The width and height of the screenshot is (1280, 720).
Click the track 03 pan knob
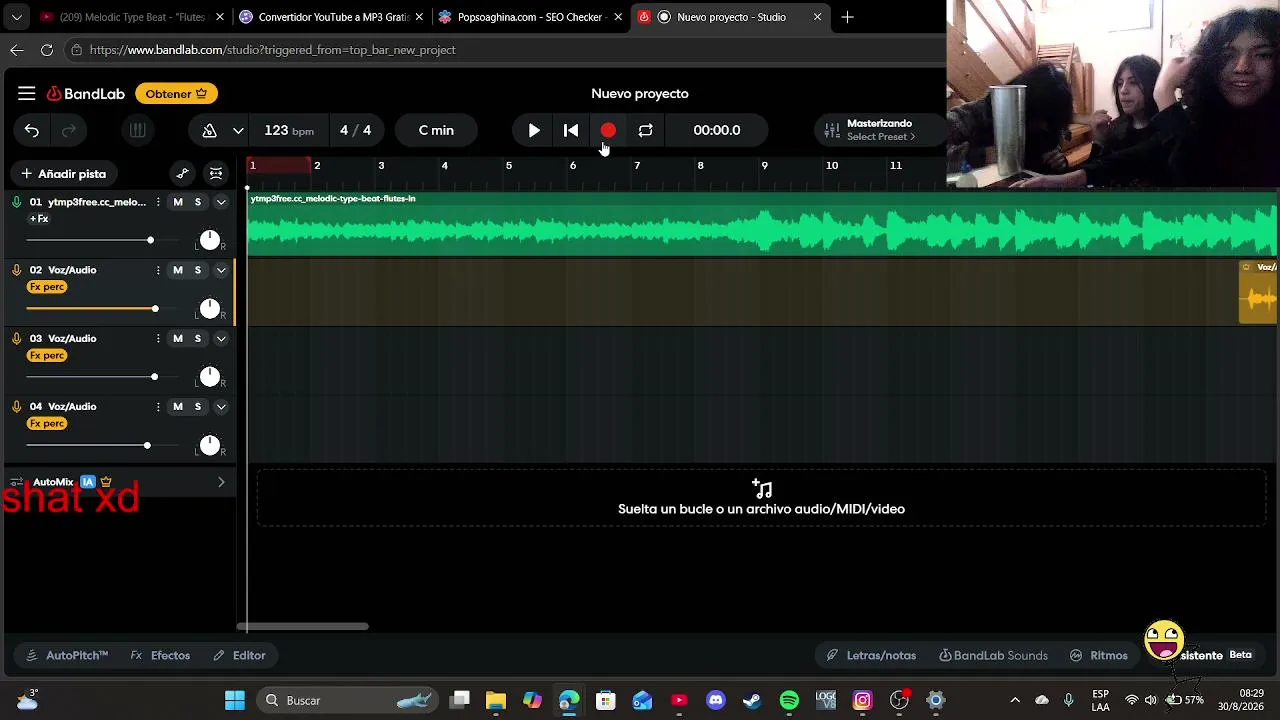209,376
